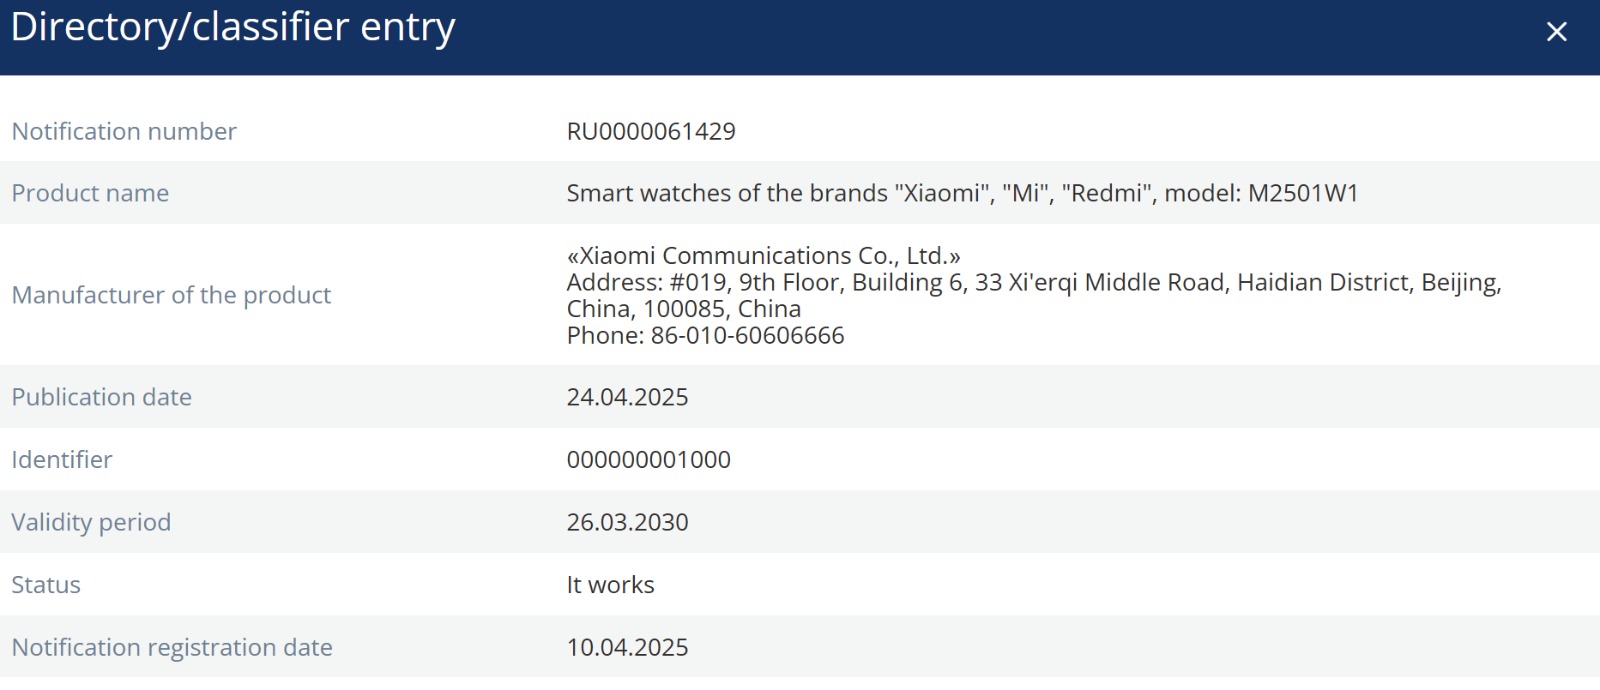
Task: Click the Identifier label
Action: (x=62, y=460)
